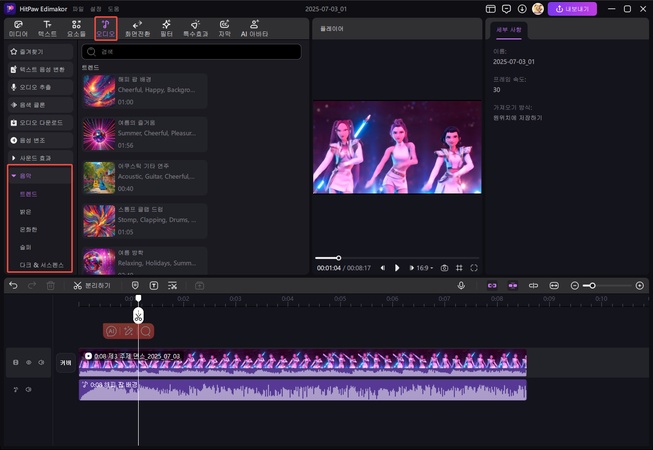Image resolution: width=653 pixels, height=450 pixels.
Task: Open the Special Effects tab
Action: [195, 29]
